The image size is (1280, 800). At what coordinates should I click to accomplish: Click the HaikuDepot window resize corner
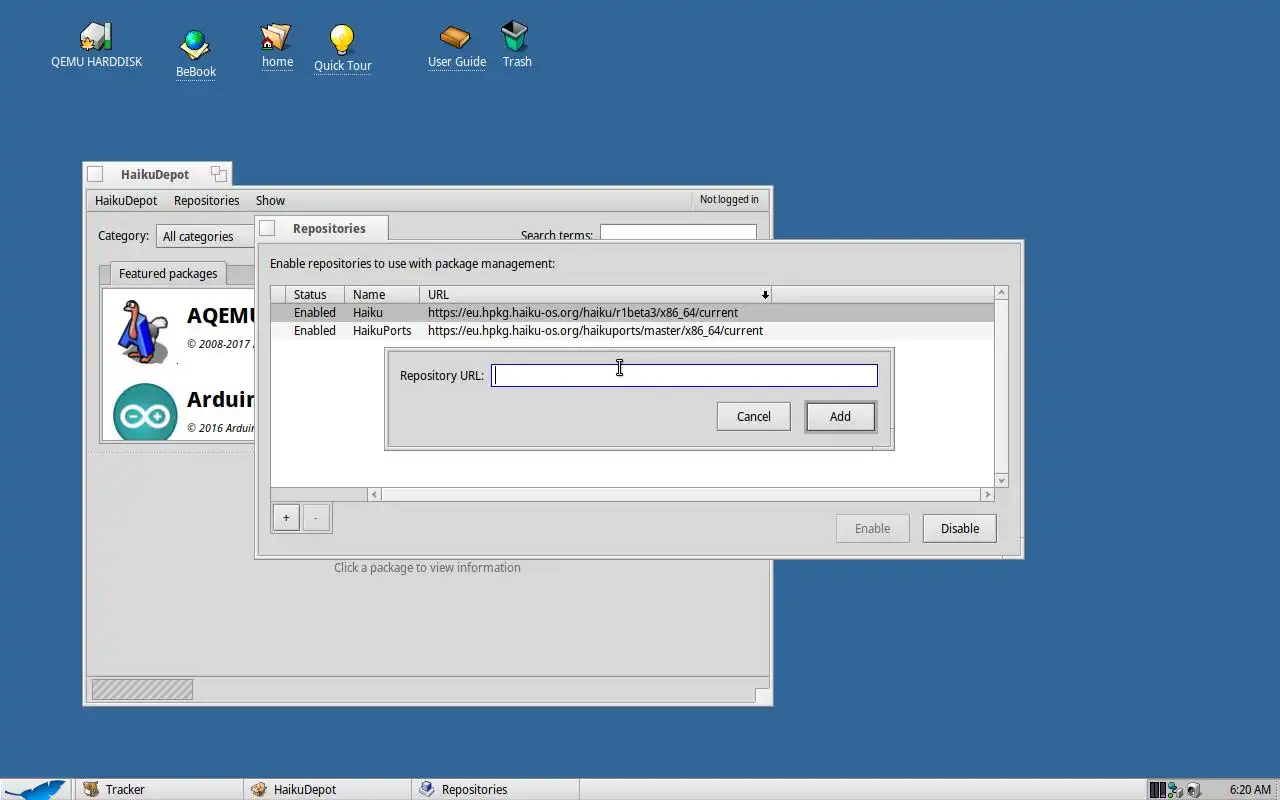(762, 696)
